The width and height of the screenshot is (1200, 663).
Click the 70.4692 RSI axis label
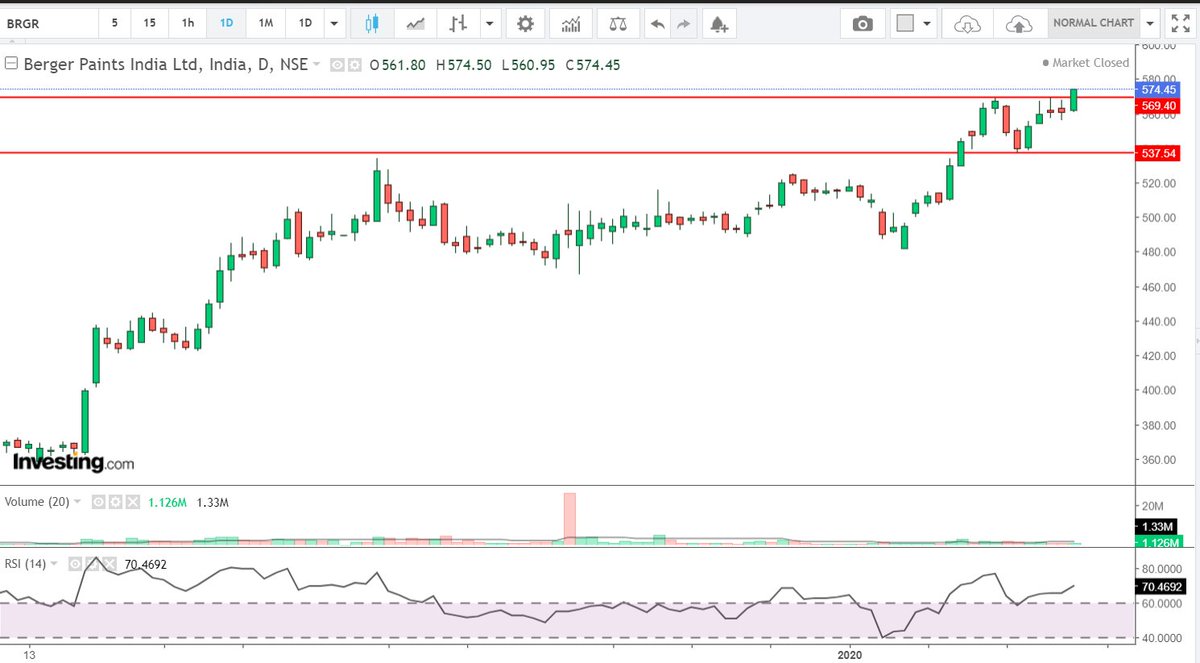[1160, 587]
